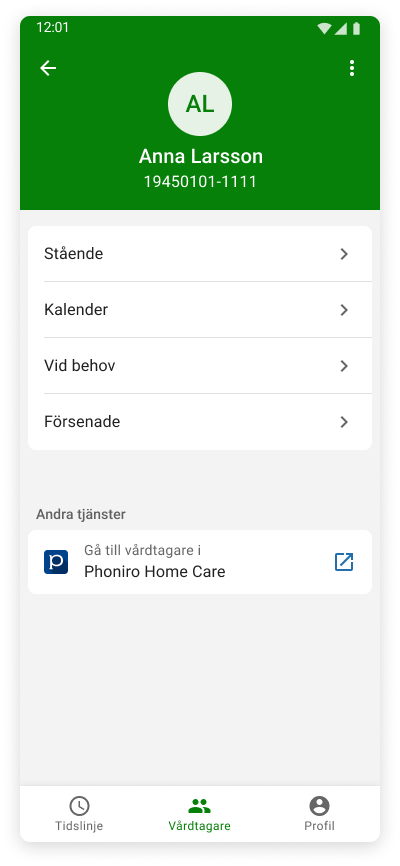Screen dimensions: 400x866
Task: Go to Phoniro Home Care link
Action: (x=200, y=562)
